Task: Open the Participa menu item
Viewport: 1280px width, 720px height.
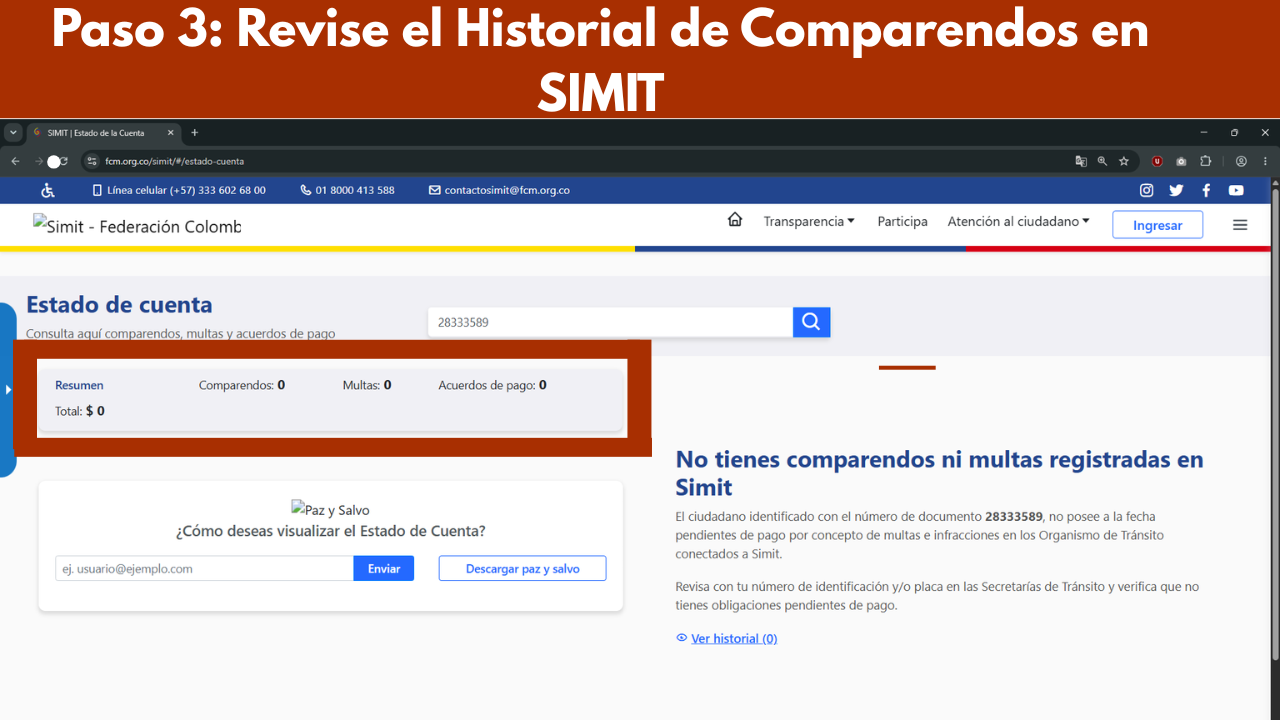Action: pos(902,221)
